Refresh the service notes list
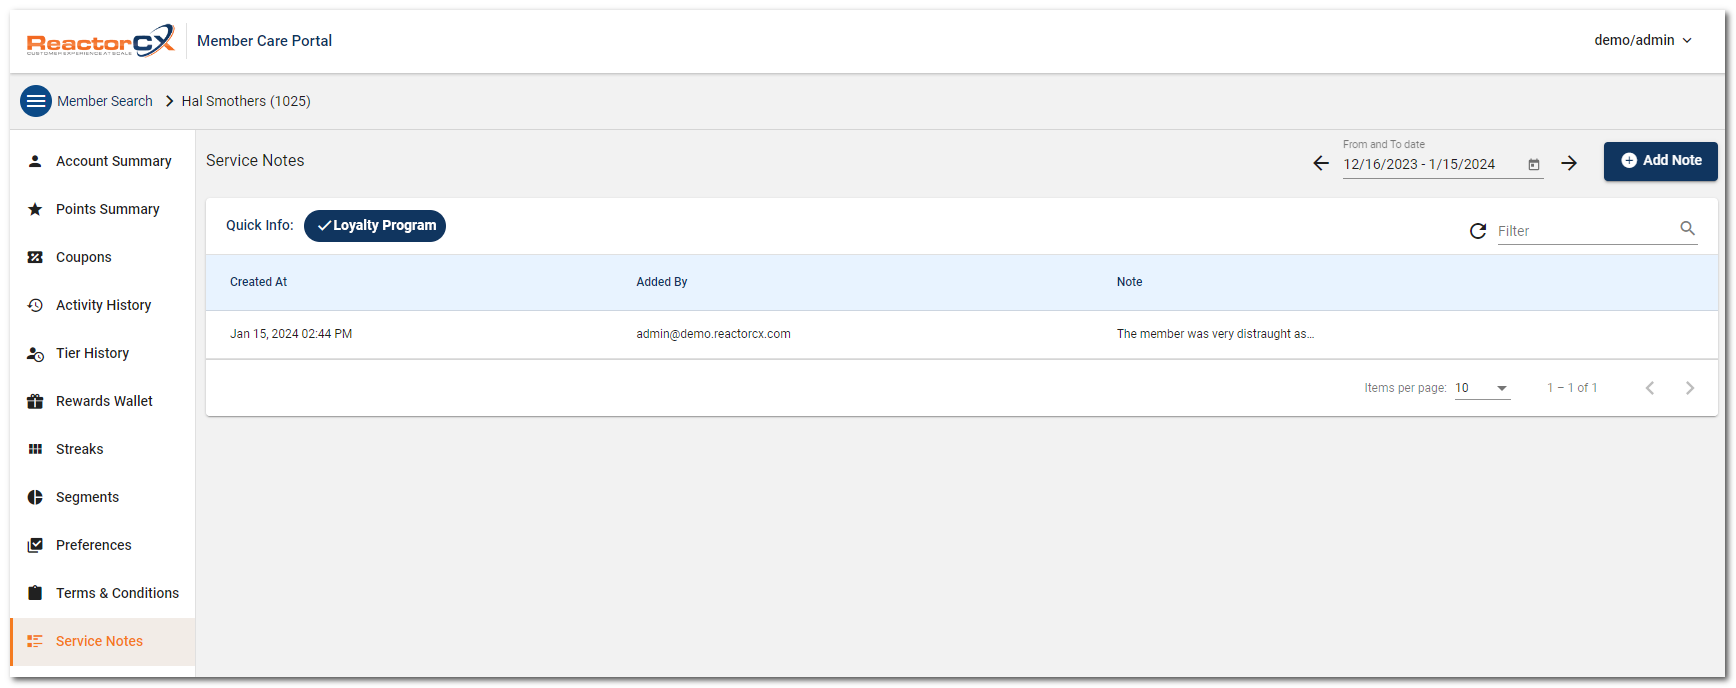 pos(1477,231)
